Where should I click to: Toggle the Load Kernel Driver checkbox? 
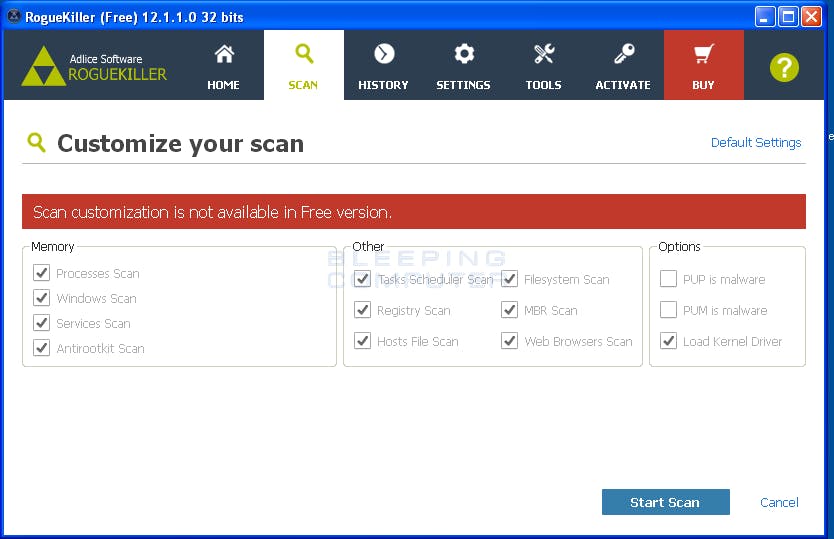[x=668, y=341]
